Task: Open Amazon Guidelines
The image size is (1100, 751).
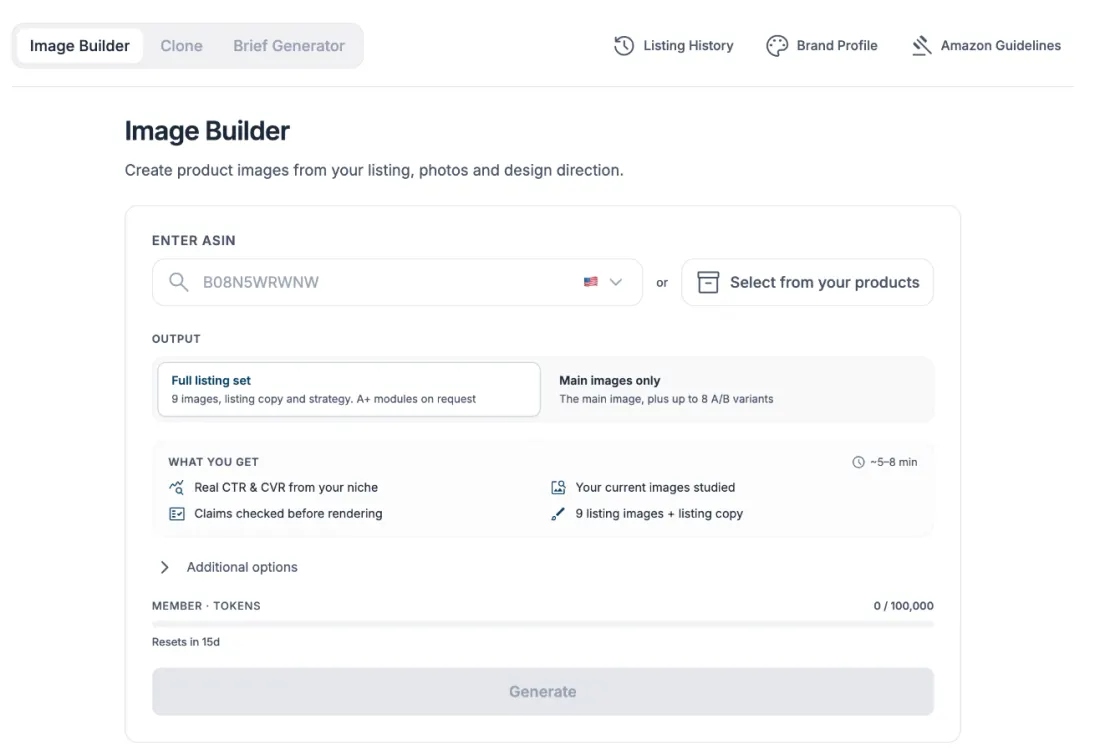Action: tap(986, 46)
